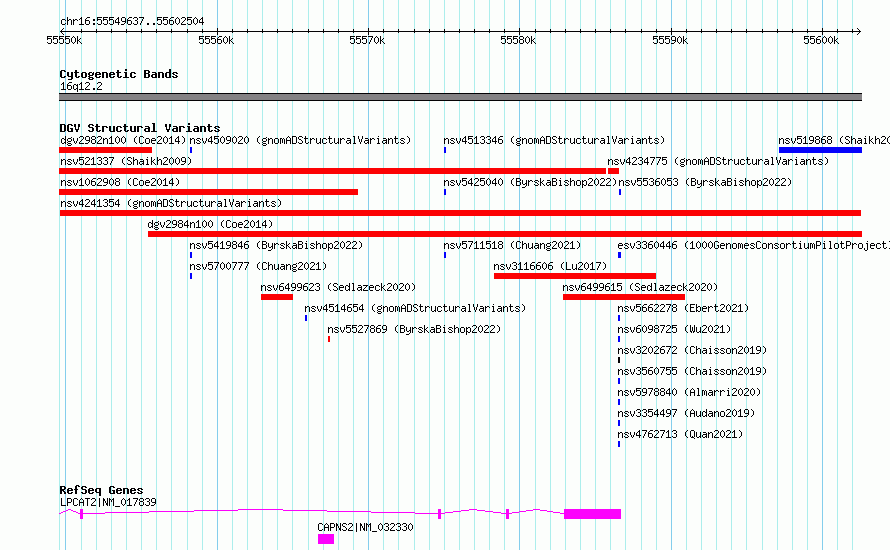Select nsv5662278 (Ebert2021) variant label

coord(683,308)
